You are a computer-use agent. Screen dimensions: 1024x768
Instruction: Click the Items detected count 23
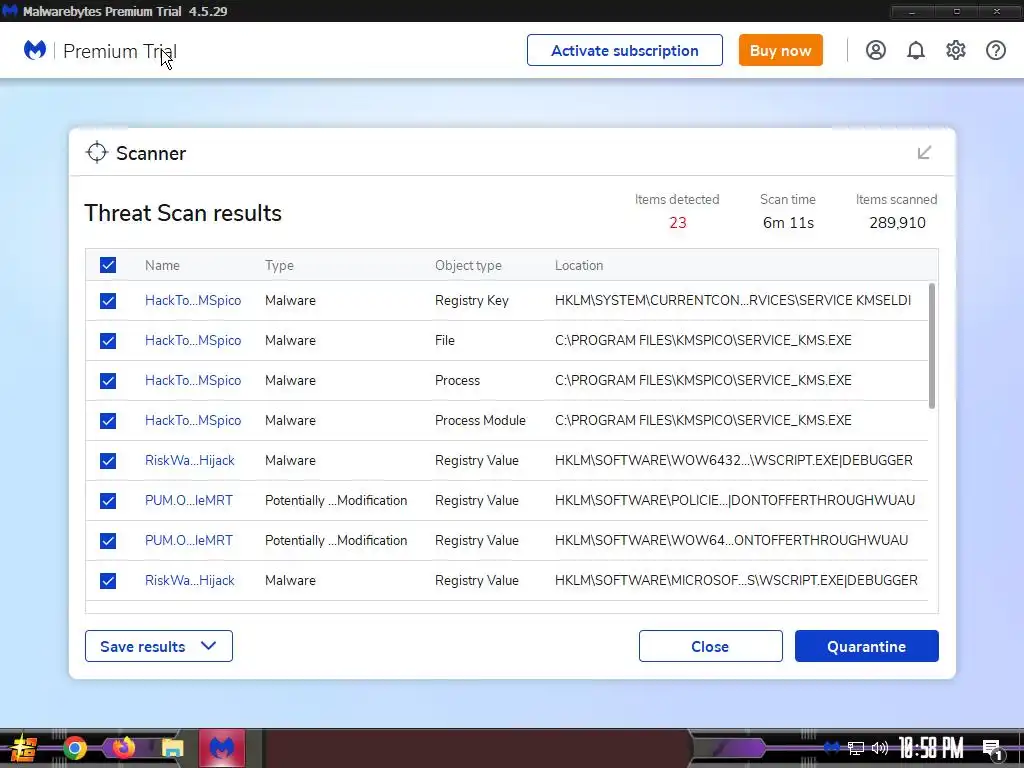[677, 223]
